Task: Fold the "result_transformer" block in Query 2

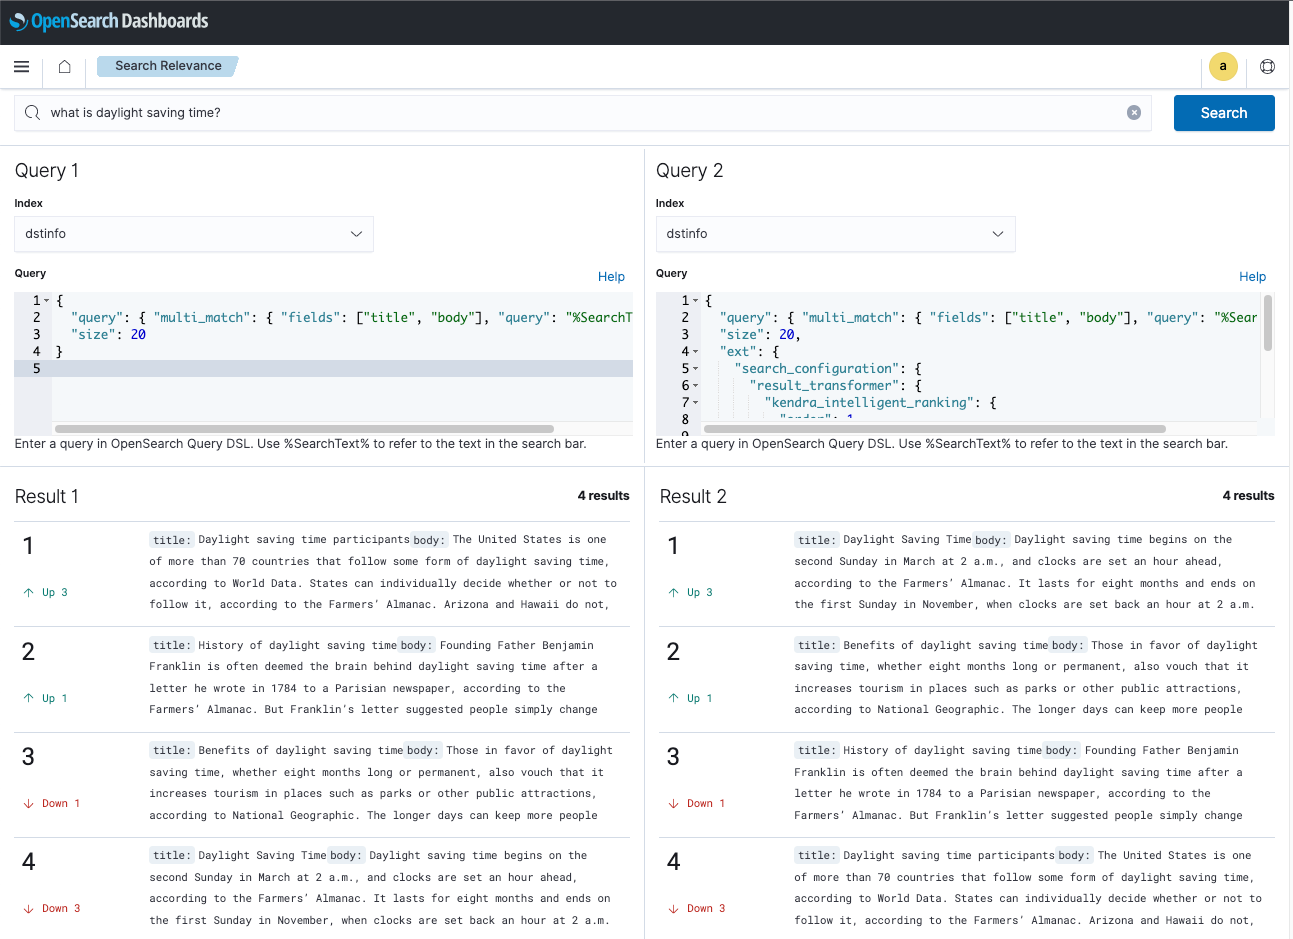Action: (695, 385)
